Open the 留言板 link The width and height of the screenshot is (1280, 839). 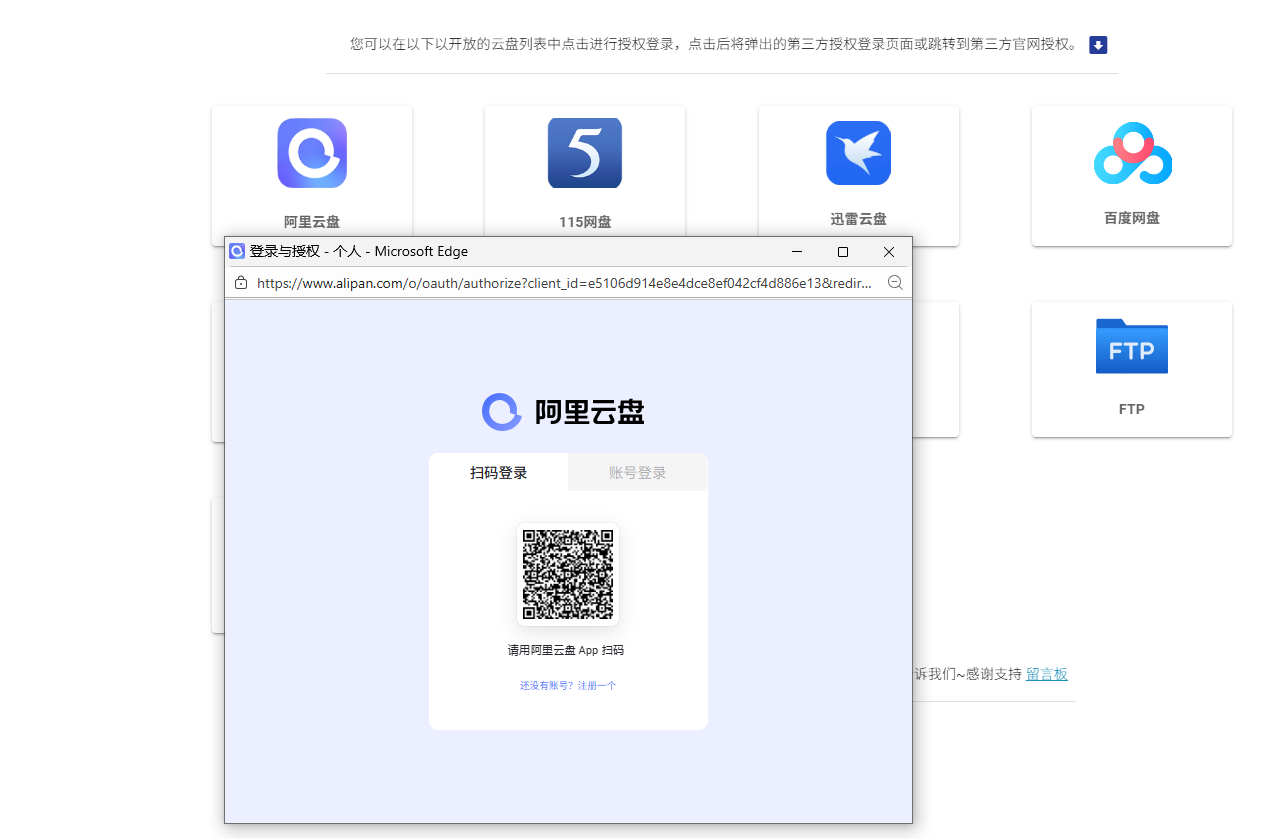[x=1047, y=673]
